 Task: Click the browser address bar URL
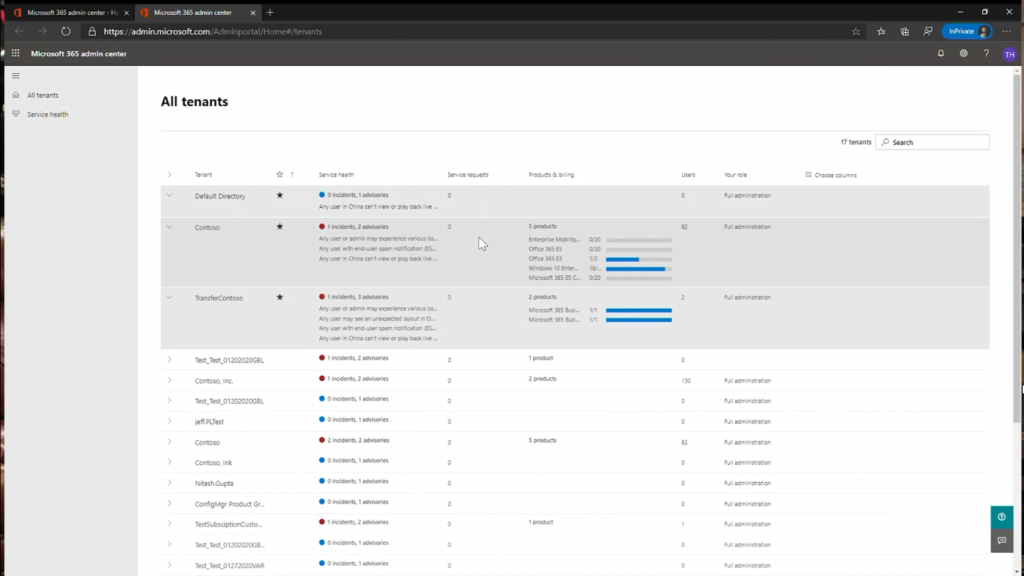click(213, 31)
